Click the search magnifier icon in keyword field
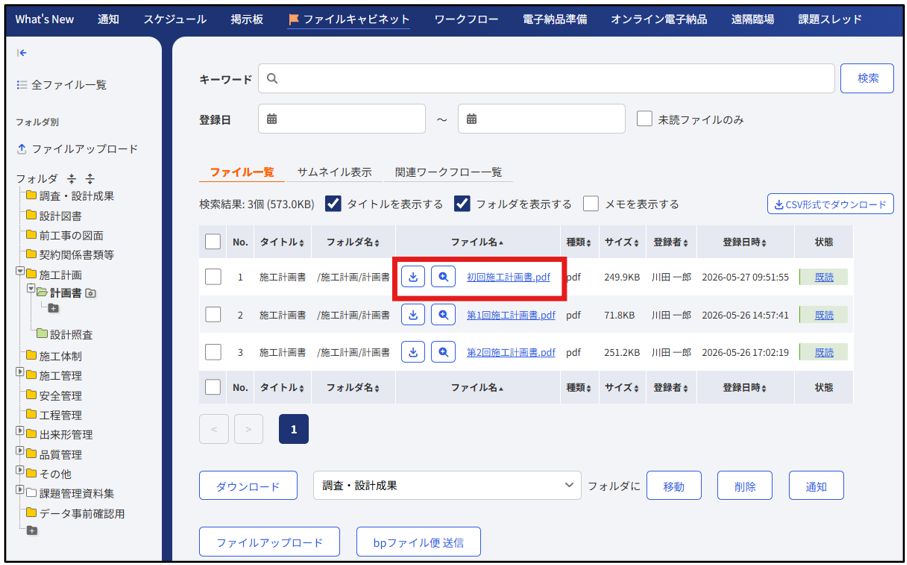The image size is (907, 565). point(272,79)
